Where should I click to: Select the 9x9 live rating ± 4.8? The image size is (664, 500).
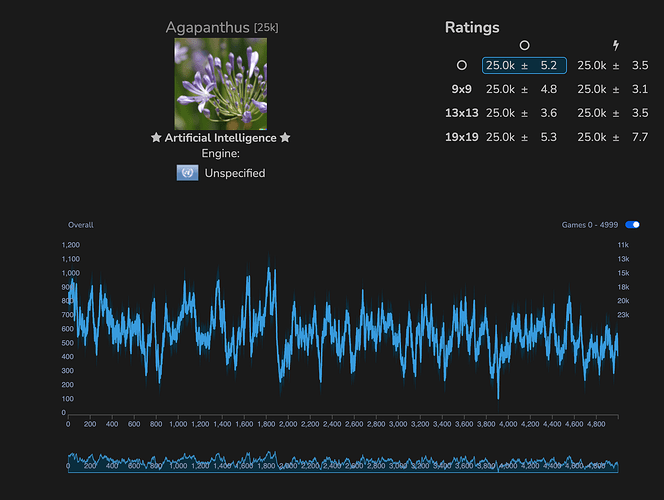tap(521, 88)
